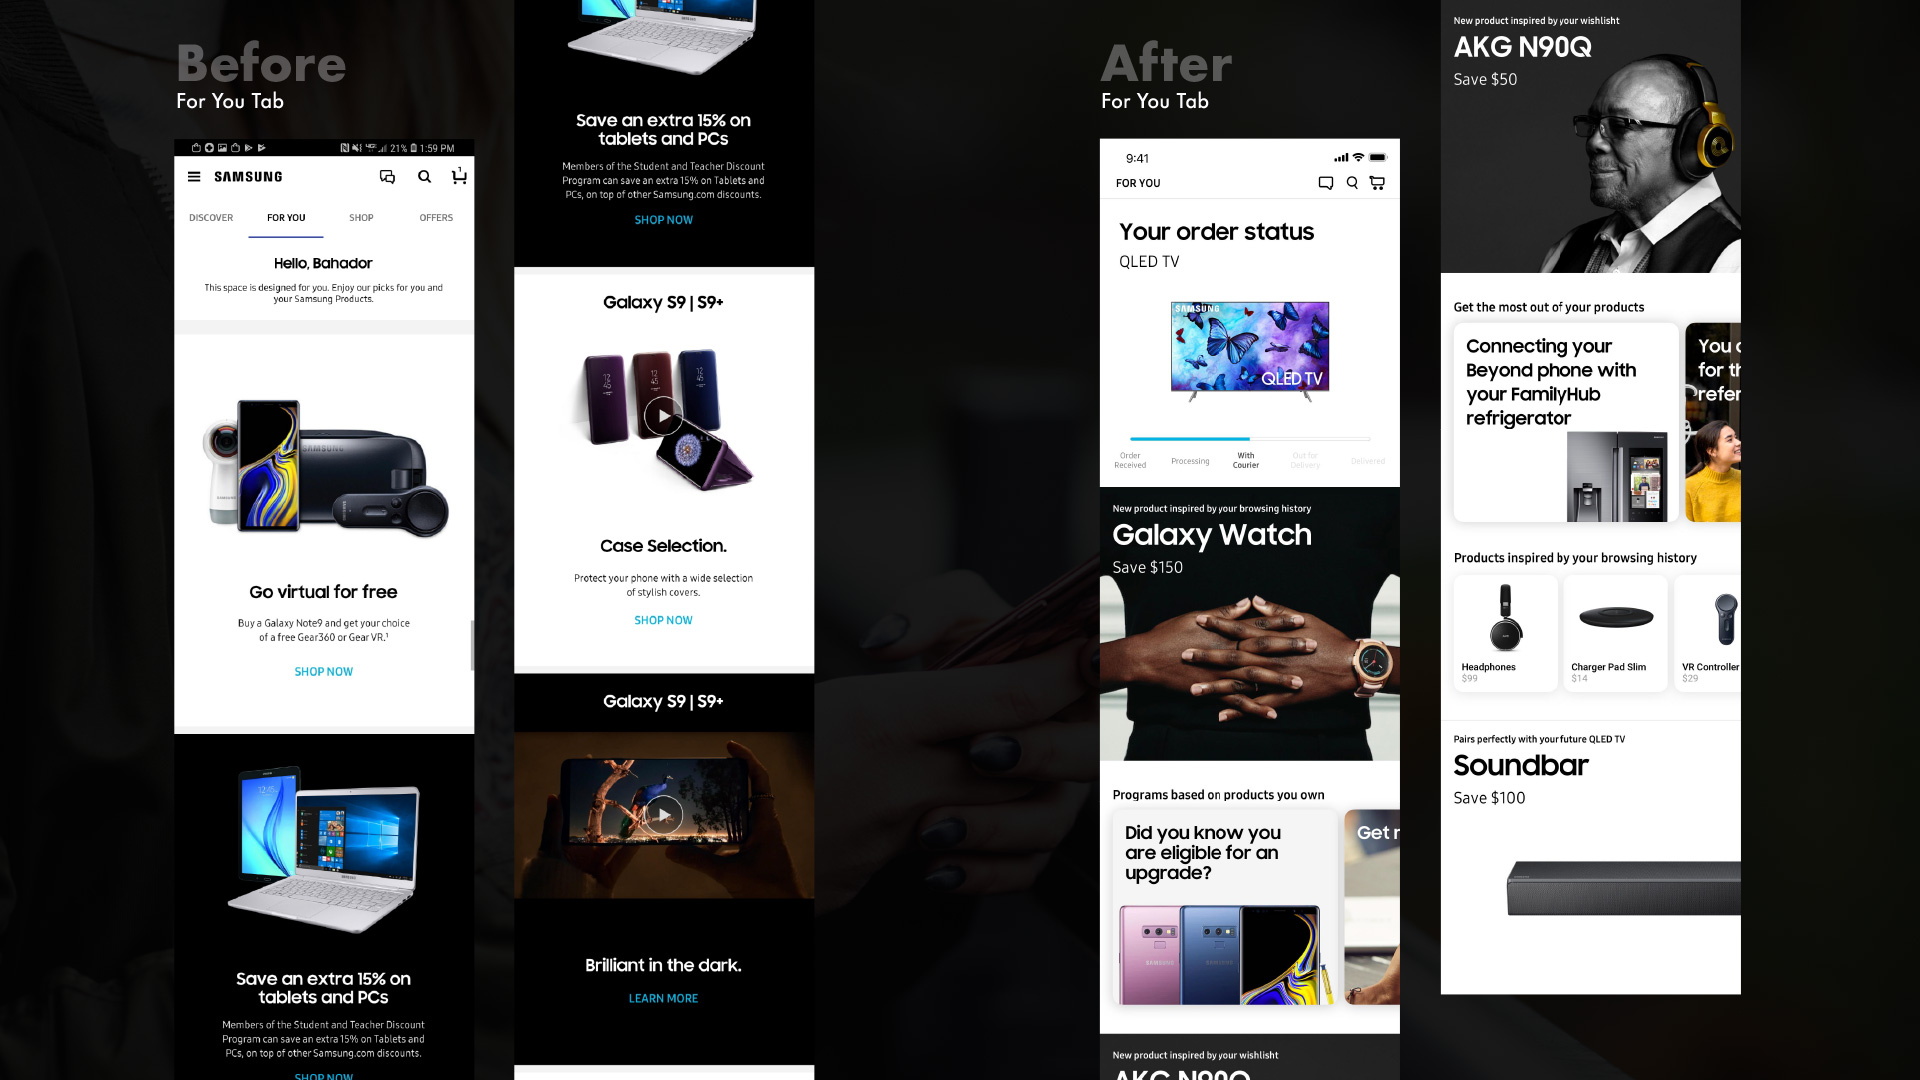Open cart icon in After header
The image size is (1920, 1080).
(1377, 183)
